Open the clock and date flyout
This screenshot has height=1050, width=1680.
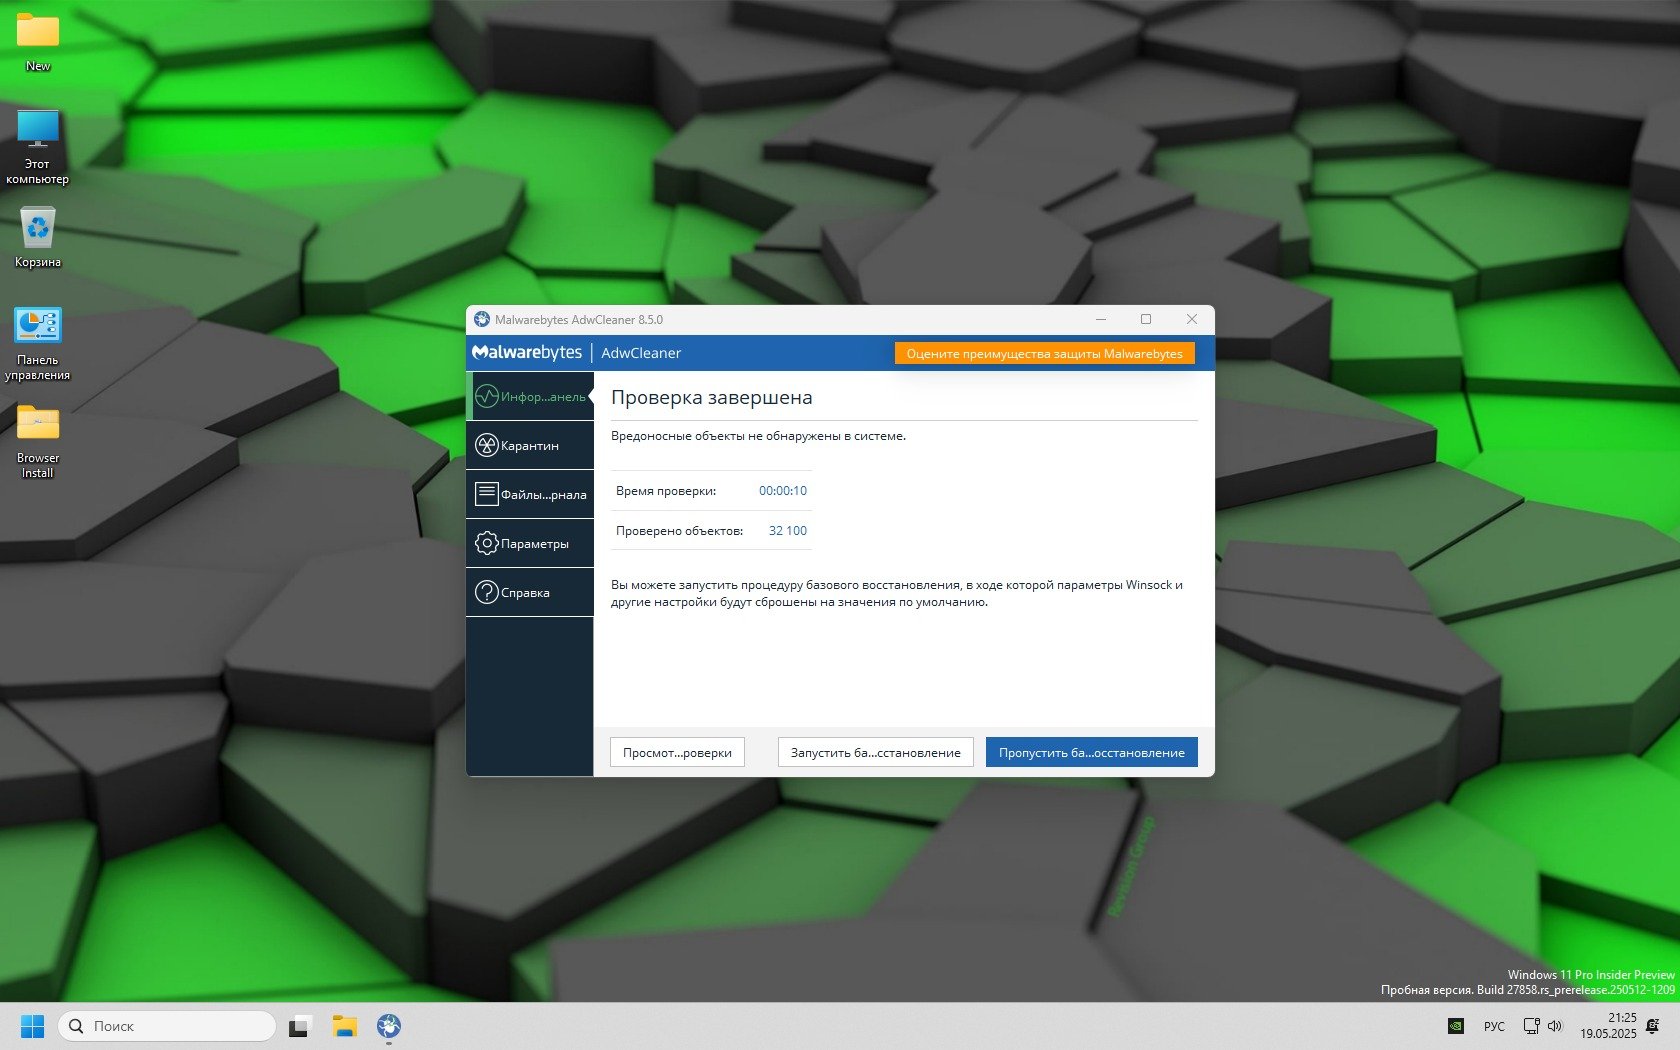tap(1608, 1026)
